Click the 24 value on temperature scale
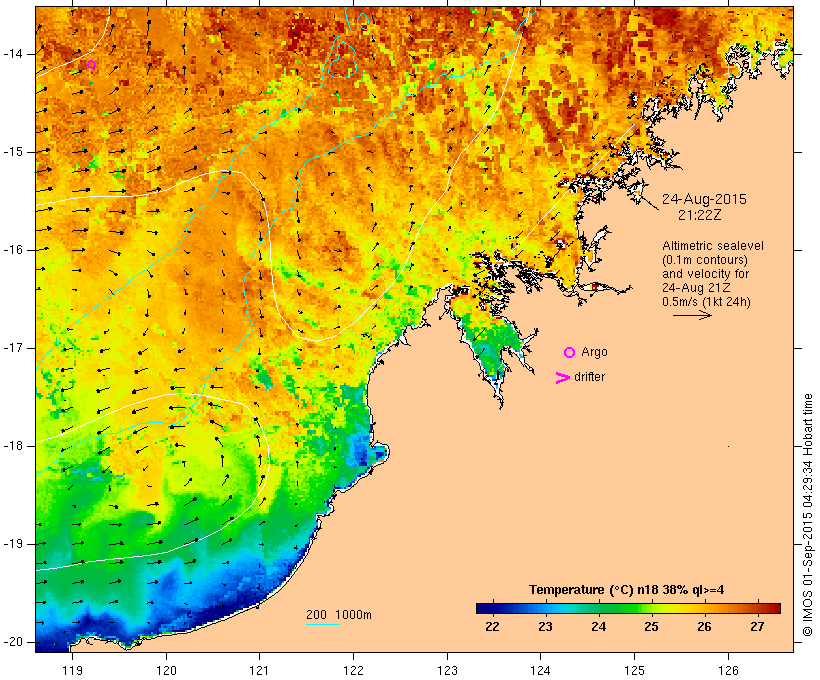 [598, 627]
